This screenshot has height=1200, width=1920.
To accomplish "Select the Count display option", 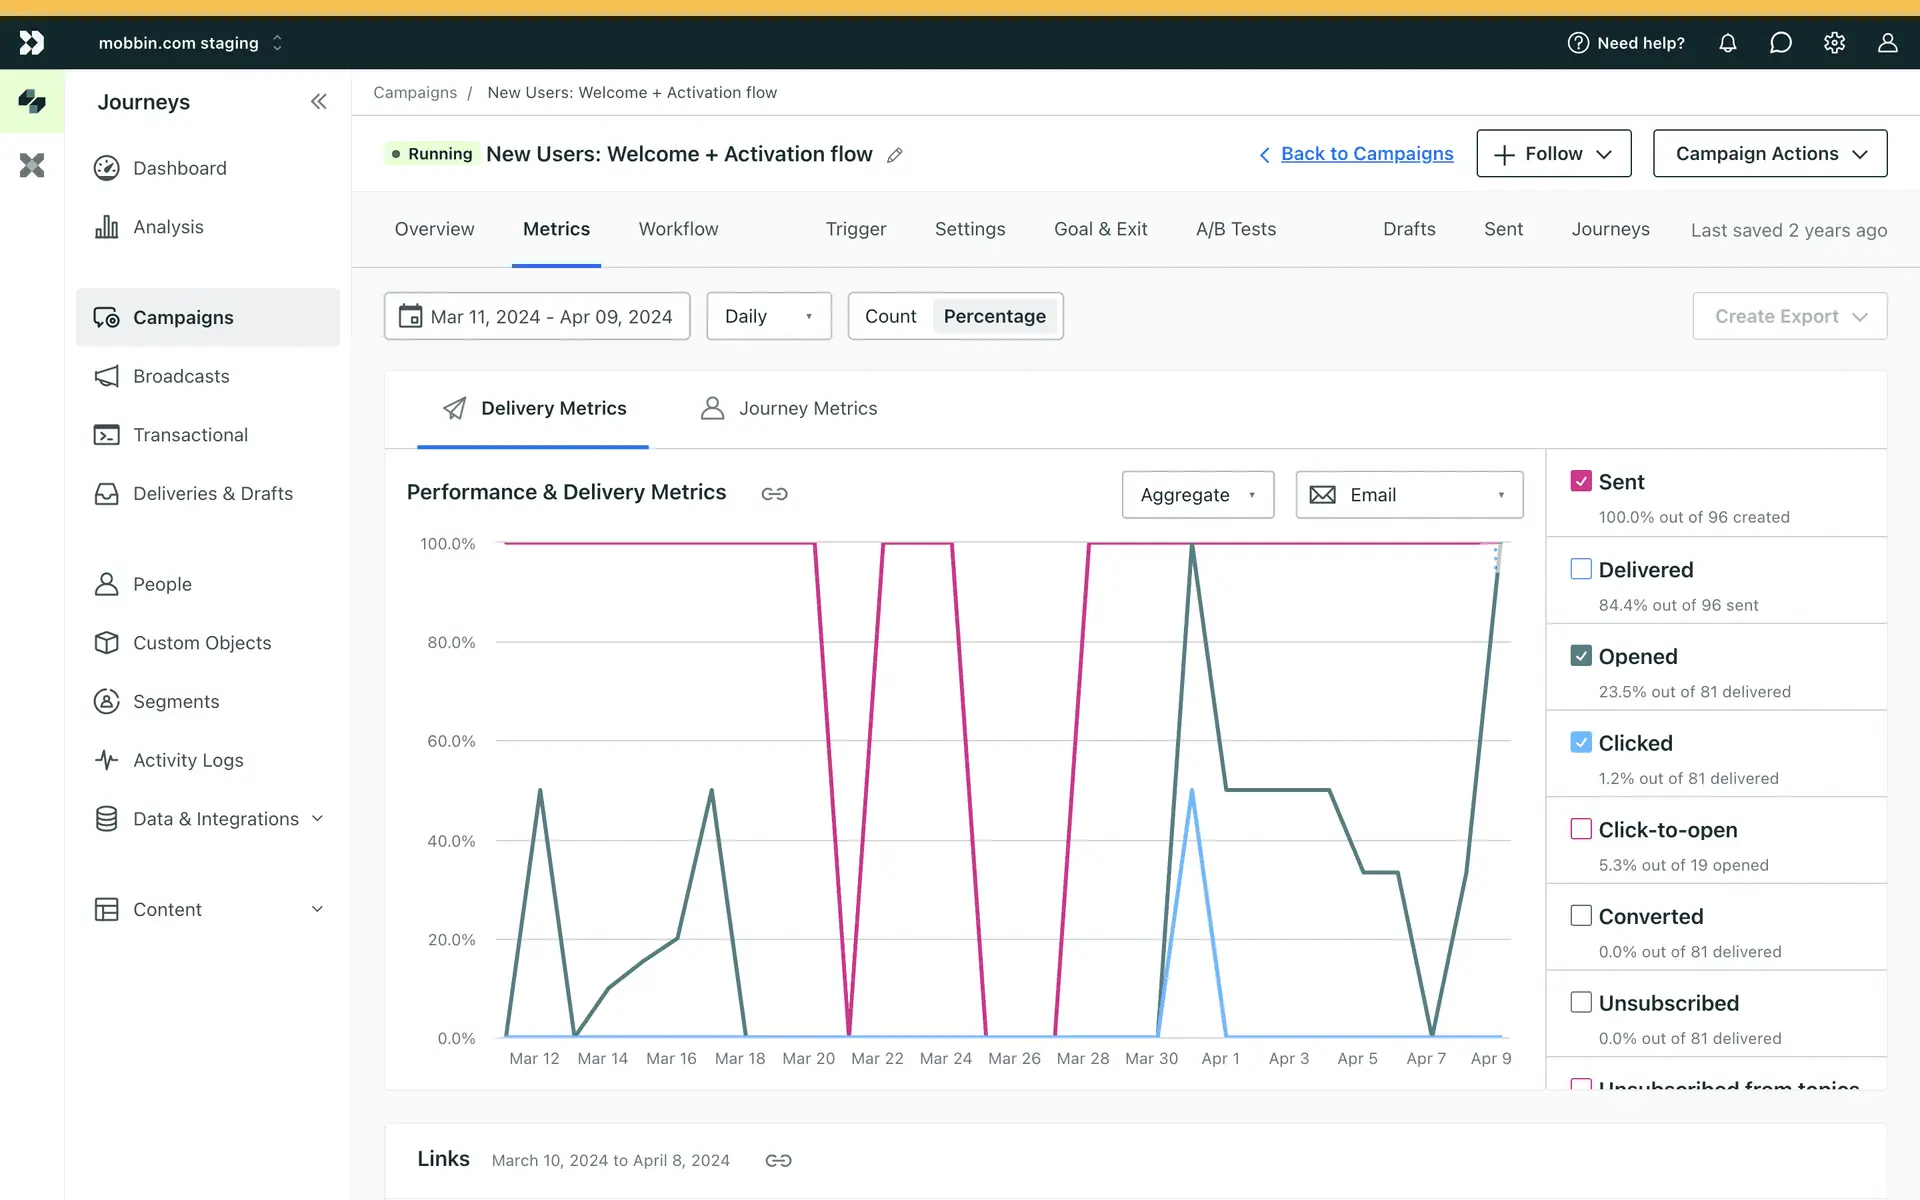I will click(x=890, y=316).
